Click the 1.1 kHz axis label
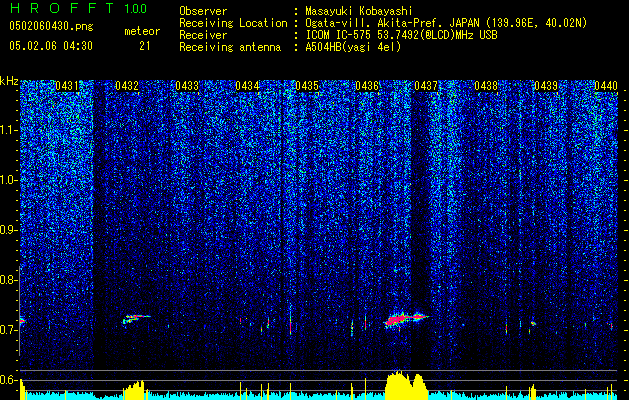The height and width of the screenshot is (400, 629). (9, 130)
